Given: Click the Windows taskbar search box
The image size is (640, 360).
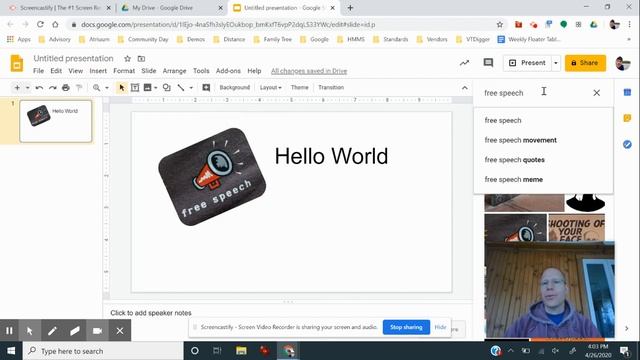Looking at the screenshot, I should tap(103, 351).
